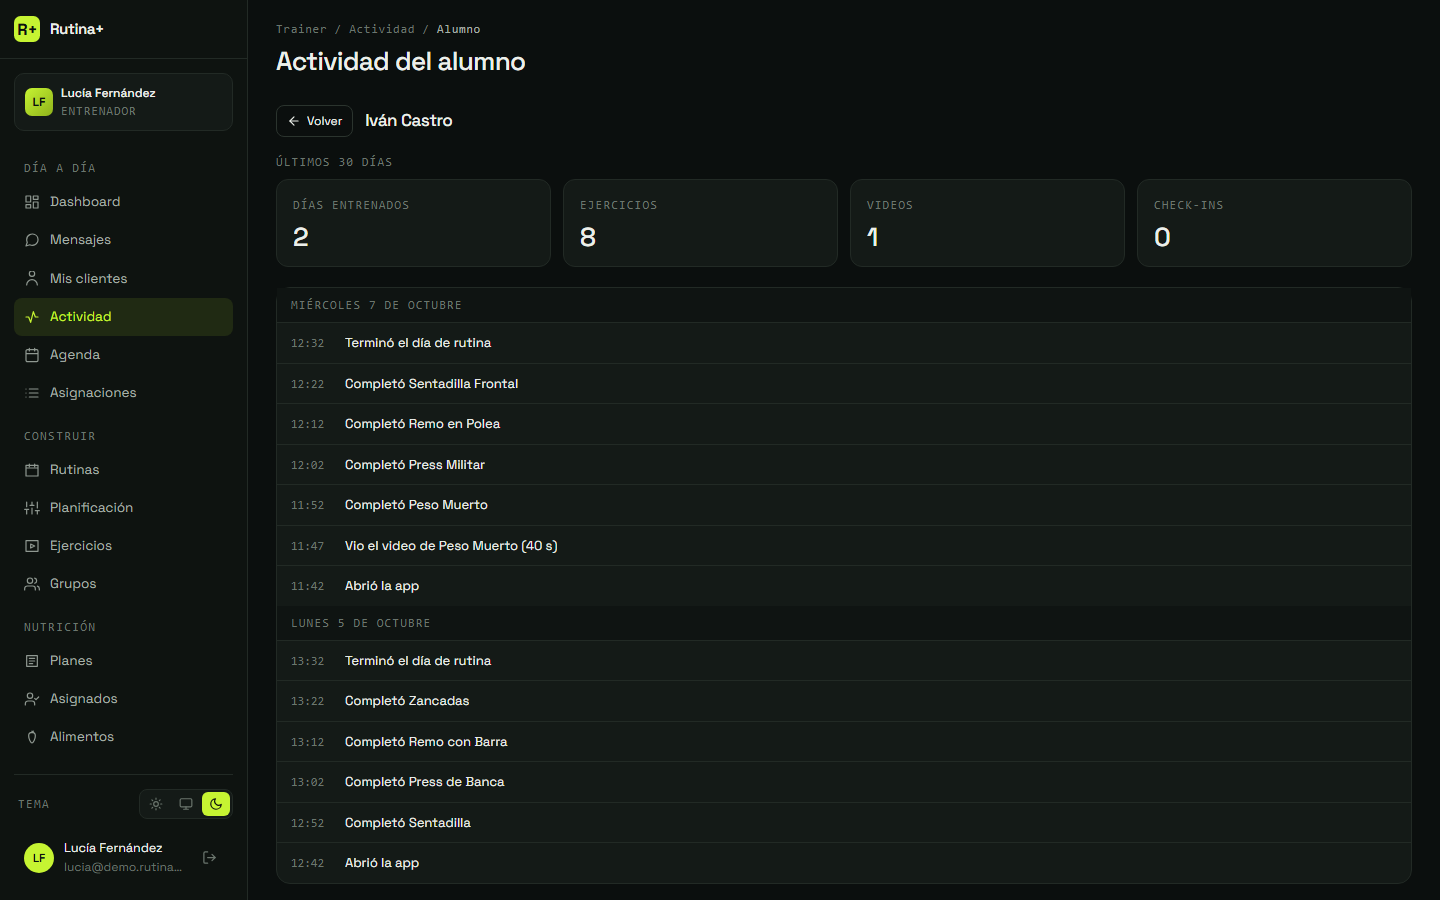This screenshot has height=900, width=1440.
Task: Open Dashboard from the sidebar
Action: point(123,202)
